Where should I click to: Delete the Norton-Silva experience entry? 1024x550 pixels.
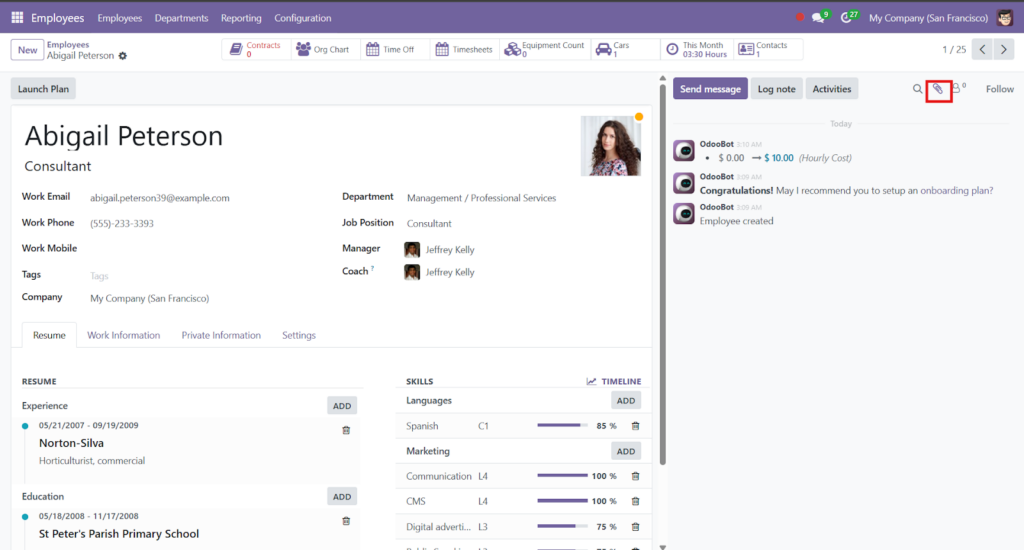click(x=346, y=430)
